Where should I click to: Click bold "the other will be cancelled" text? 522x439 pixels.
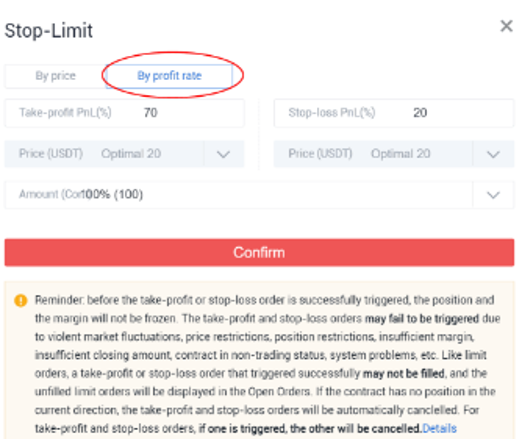coord(355,428)
